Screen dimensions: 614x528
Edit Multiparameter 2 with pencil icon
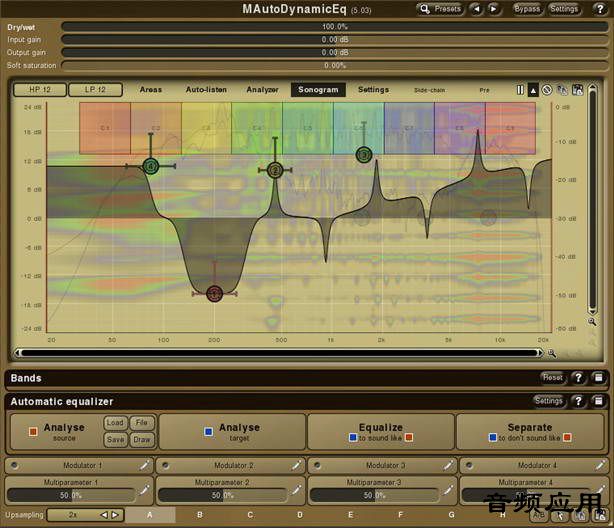296,489
